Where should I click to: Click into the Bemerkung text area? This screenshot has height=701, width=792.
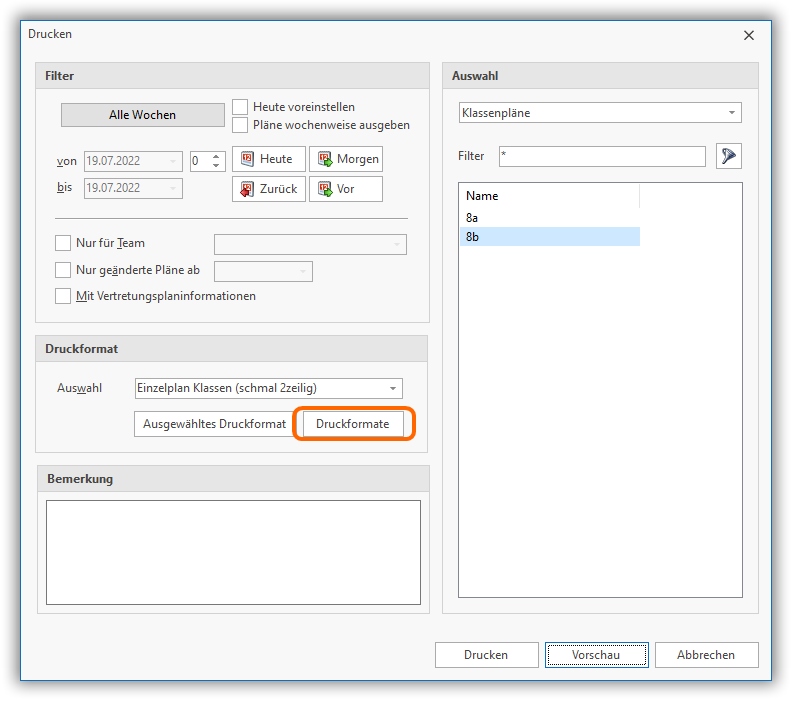click(x=233, y=552)
